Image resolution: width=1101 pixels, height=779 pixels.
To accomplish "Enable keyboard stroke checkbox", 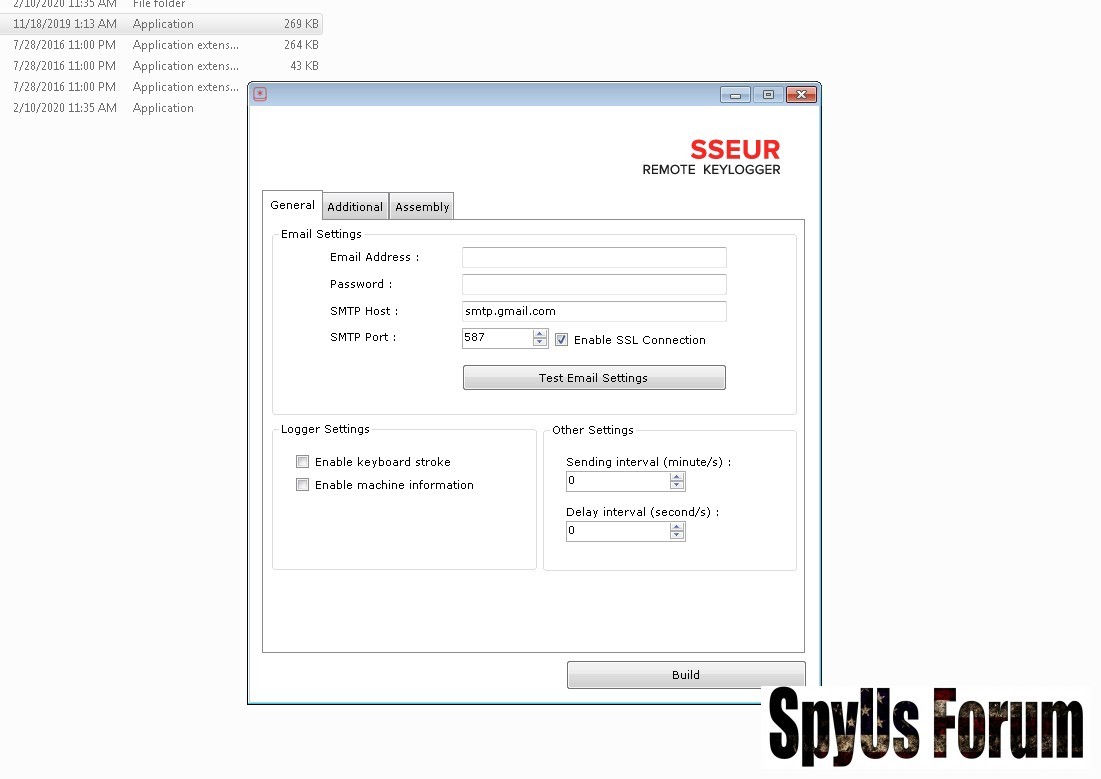I will (303, 462).
